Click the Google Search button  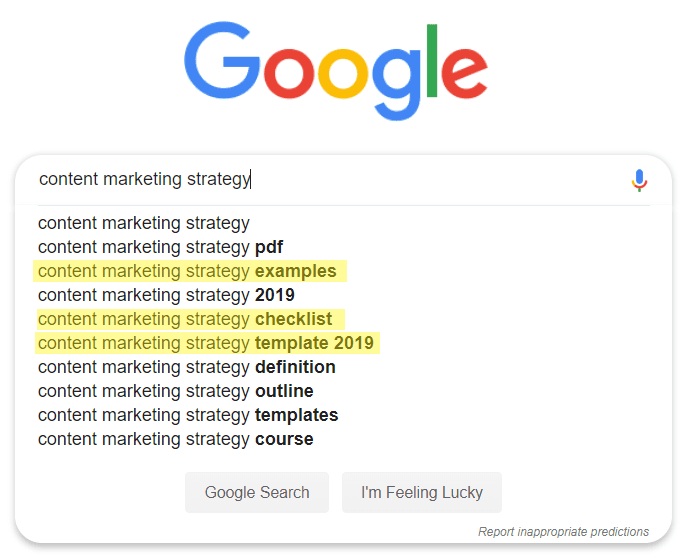click(x=257, y=493)
